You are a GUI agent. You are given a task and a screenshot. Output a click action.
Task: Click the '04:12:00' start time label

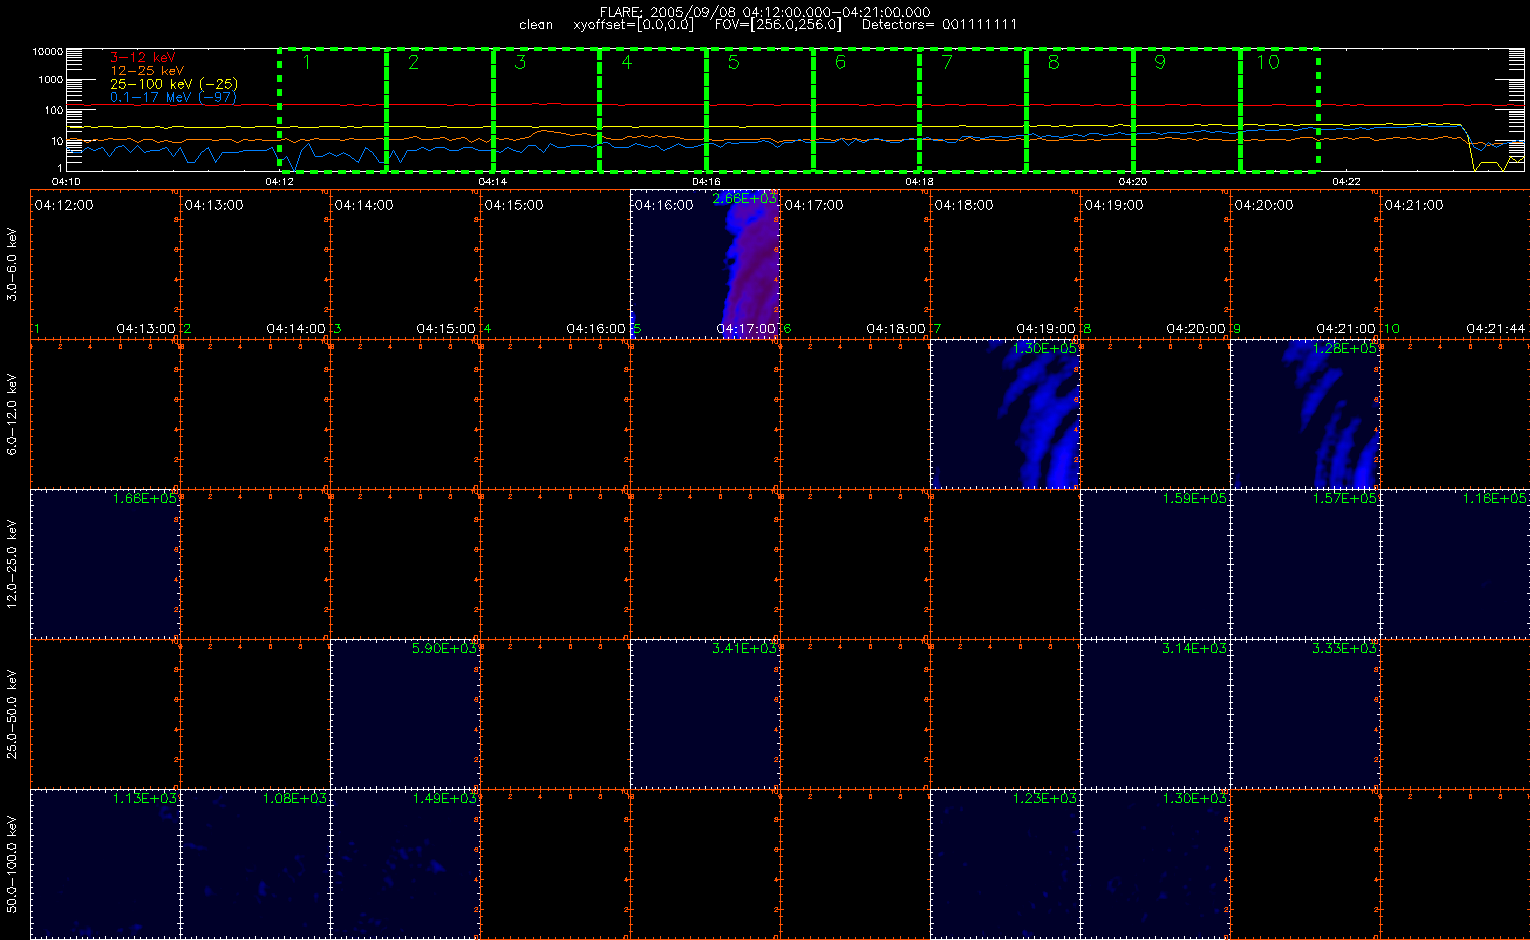tap(64, 205)
